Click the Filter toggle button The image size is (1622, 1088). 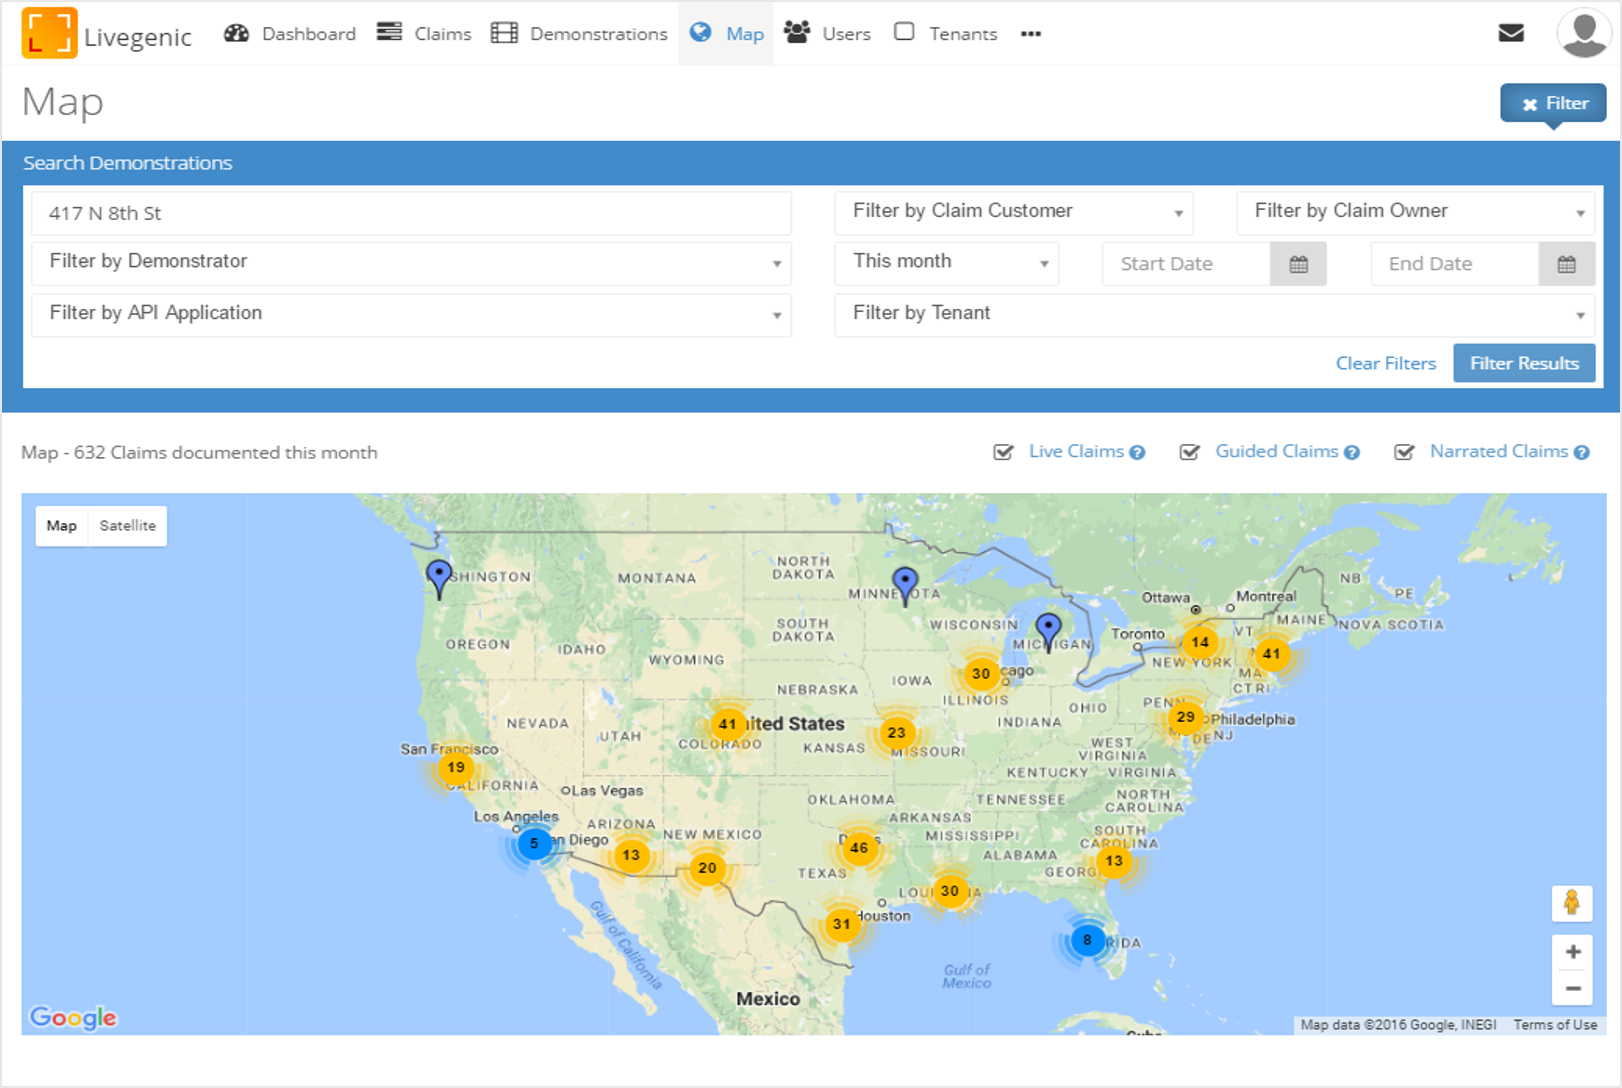1553,103
